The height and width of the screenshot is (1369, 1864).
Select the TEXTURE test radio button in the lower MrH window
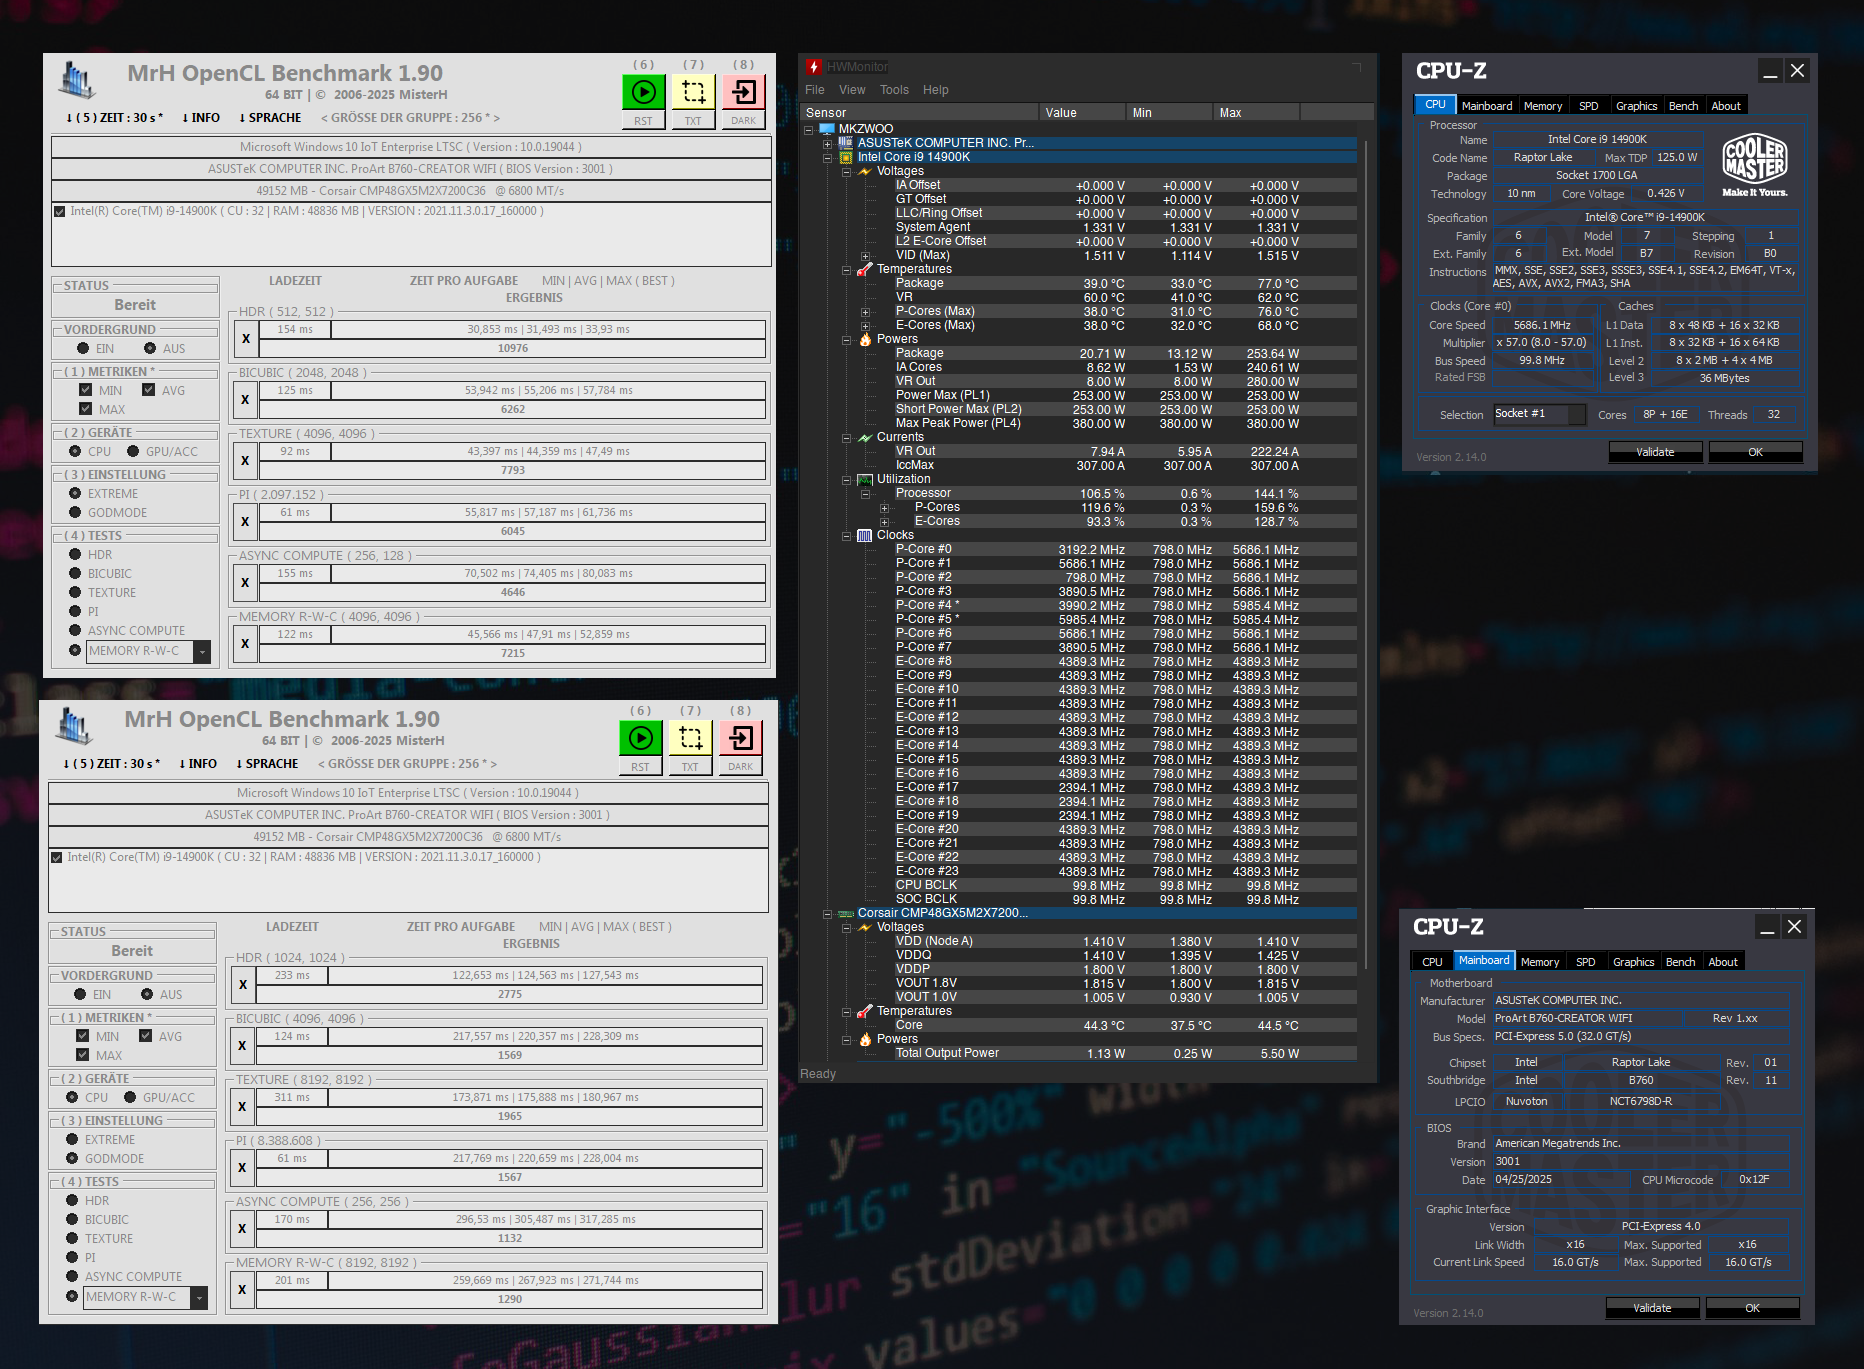pos(72,1238)
